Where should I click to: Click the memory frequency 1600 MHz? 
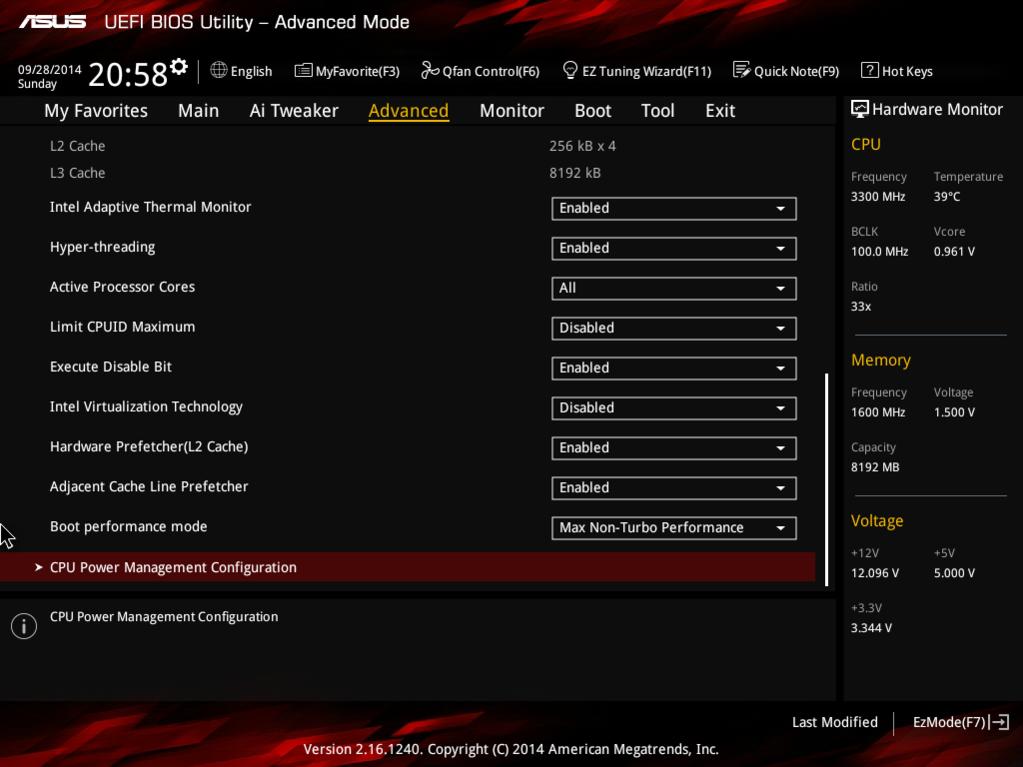pos(878,412)
